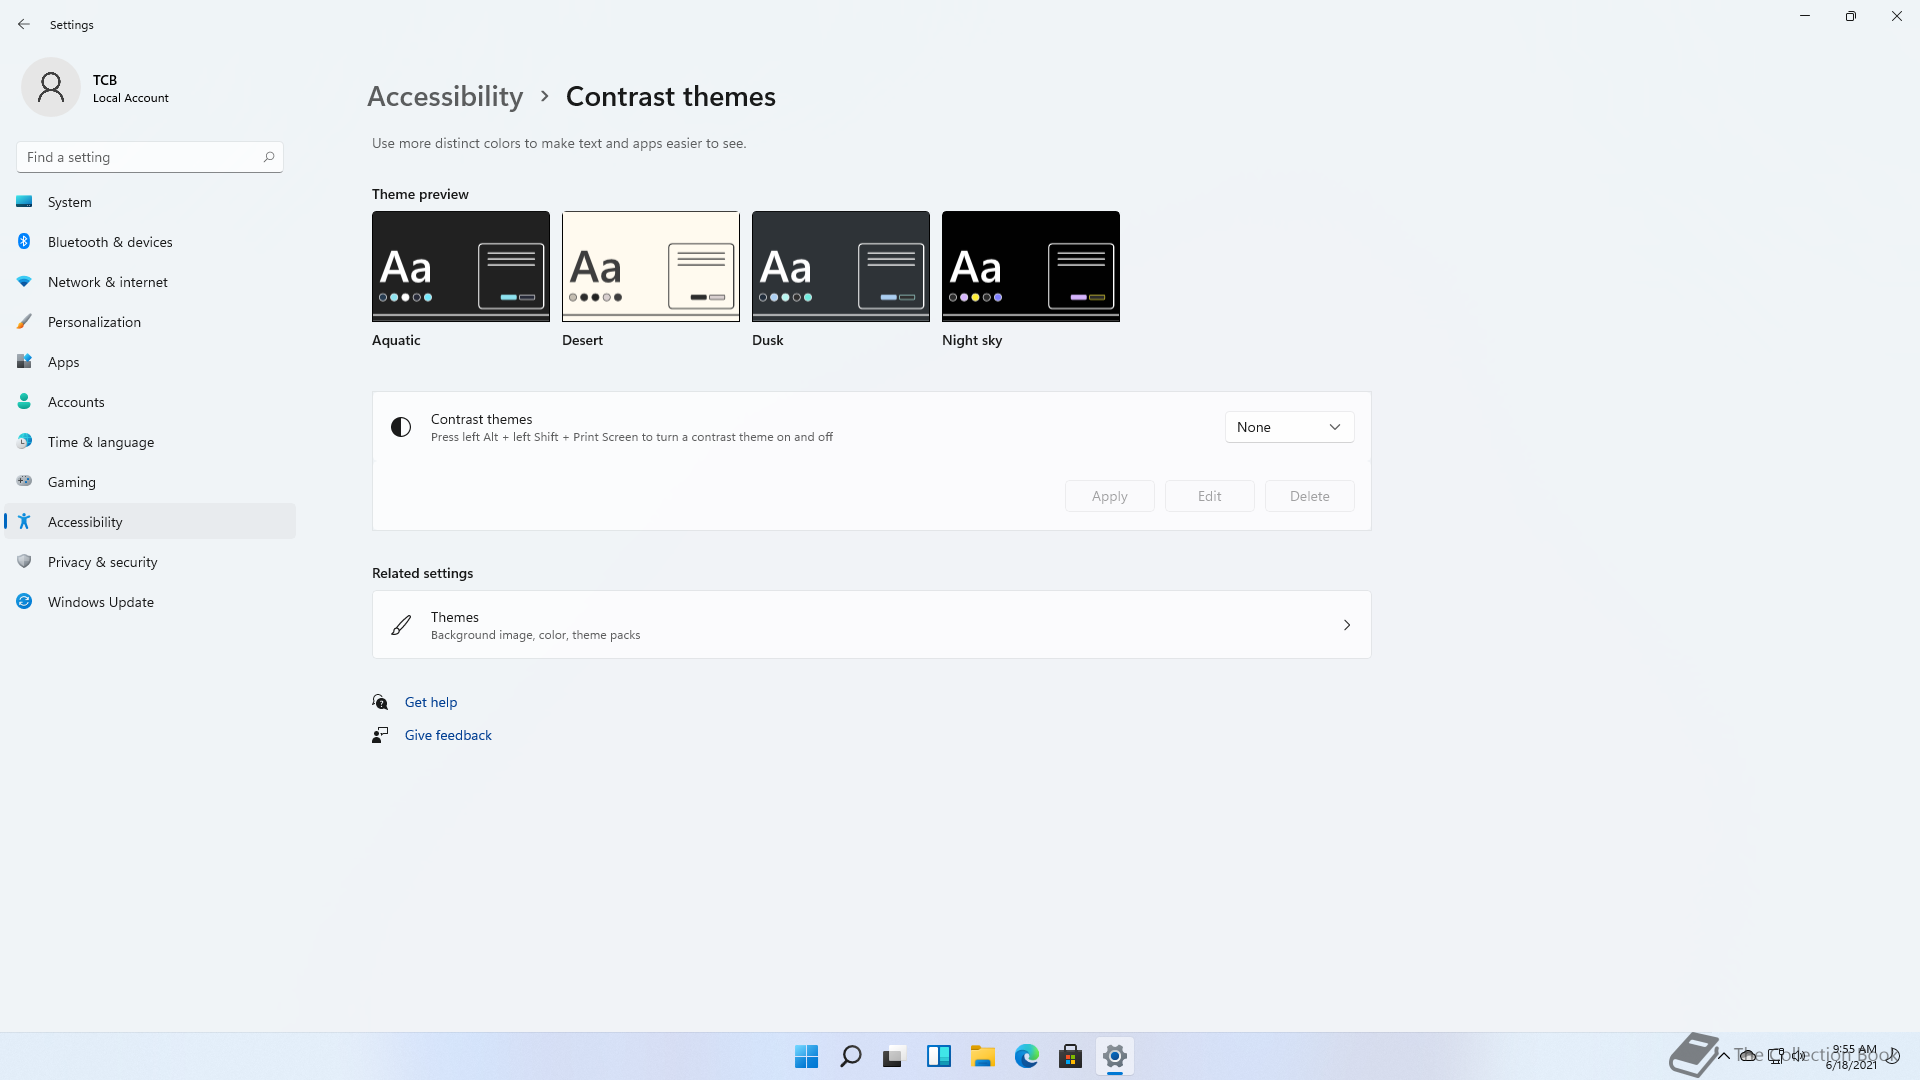Click the Apps icon in sidebar
Viewport: 1920px width, 1080px height.
24,362
